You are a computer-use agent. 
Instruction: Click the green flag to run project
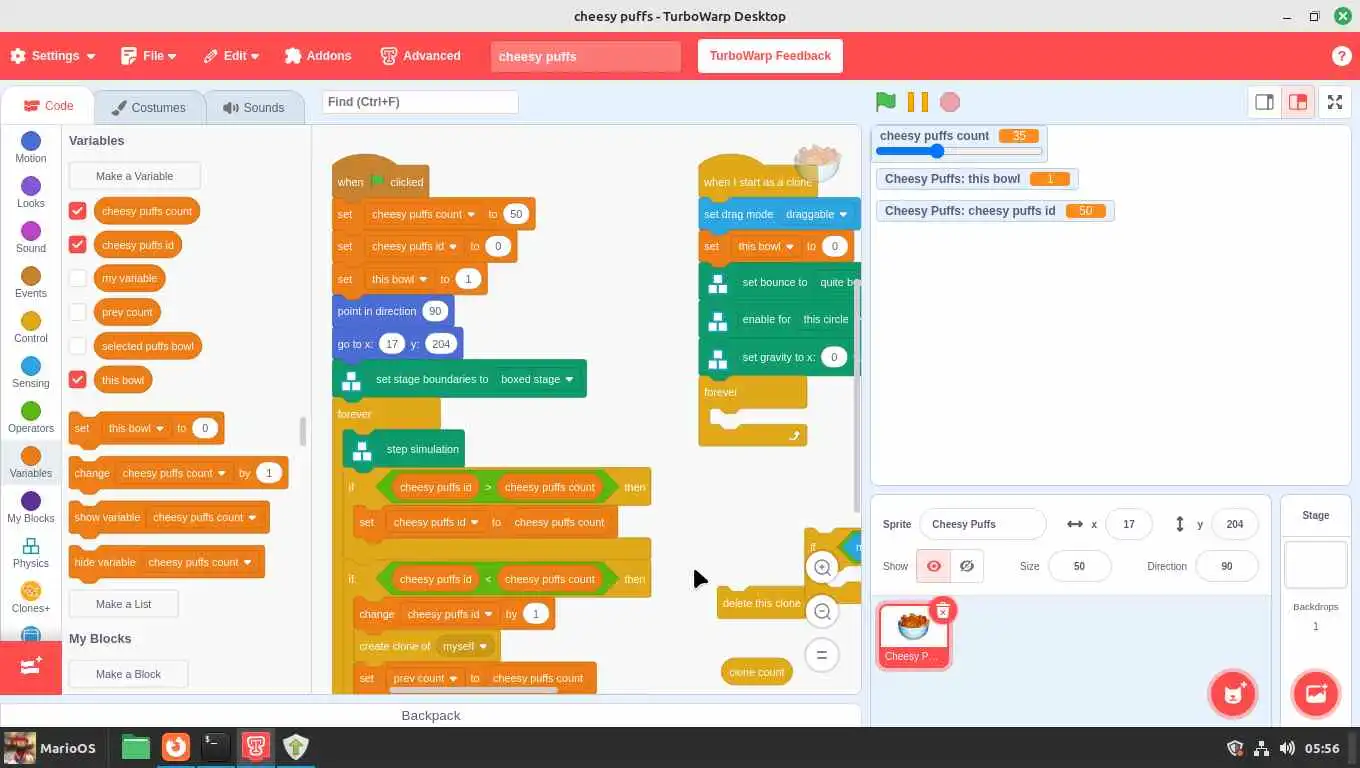click(885, 102)
